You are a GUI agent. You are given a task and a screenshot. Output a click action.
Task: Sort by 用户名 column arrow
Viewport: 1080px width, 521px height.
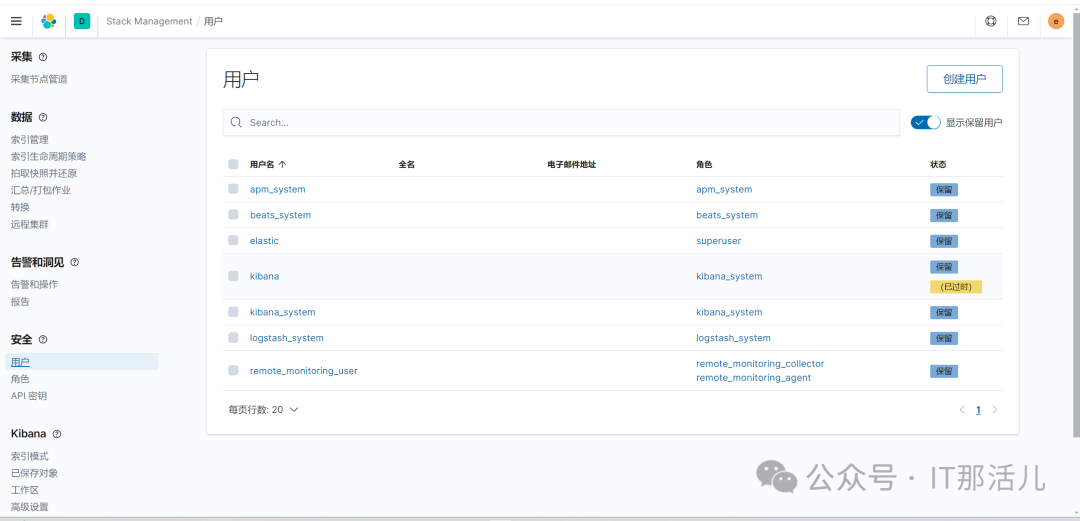pos(282,165)
